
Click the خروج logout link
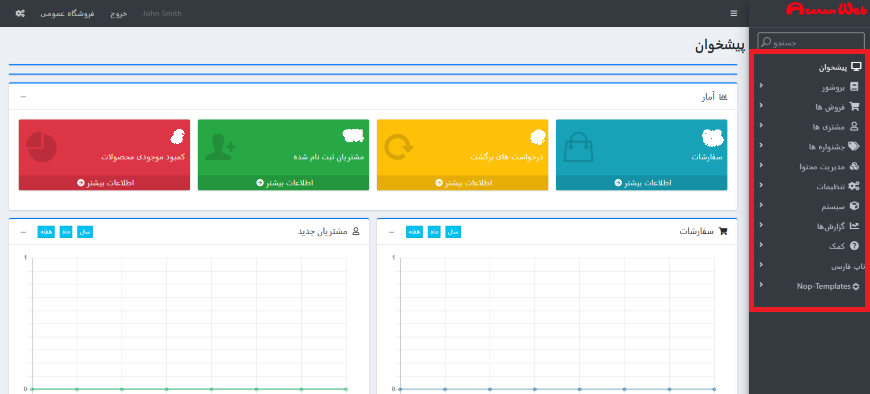point(118,13)
